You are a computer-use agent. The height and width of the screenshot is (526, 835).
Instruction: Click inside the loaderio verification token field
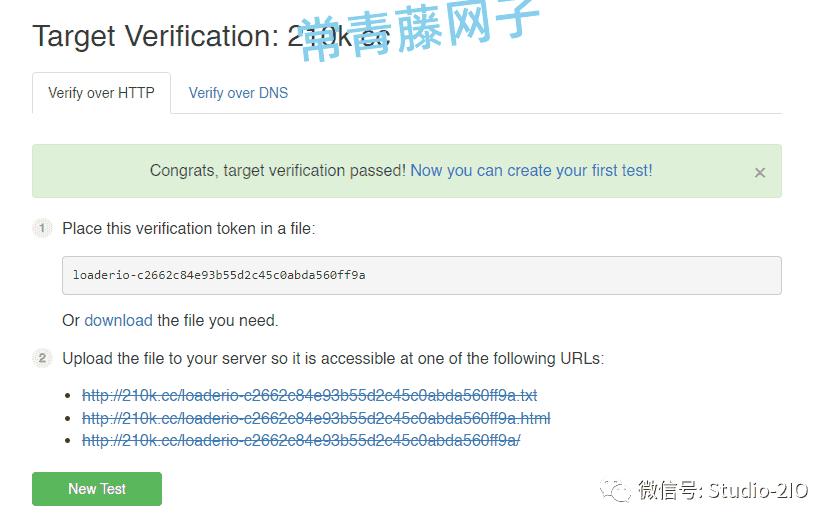click(x=421, y=275)
